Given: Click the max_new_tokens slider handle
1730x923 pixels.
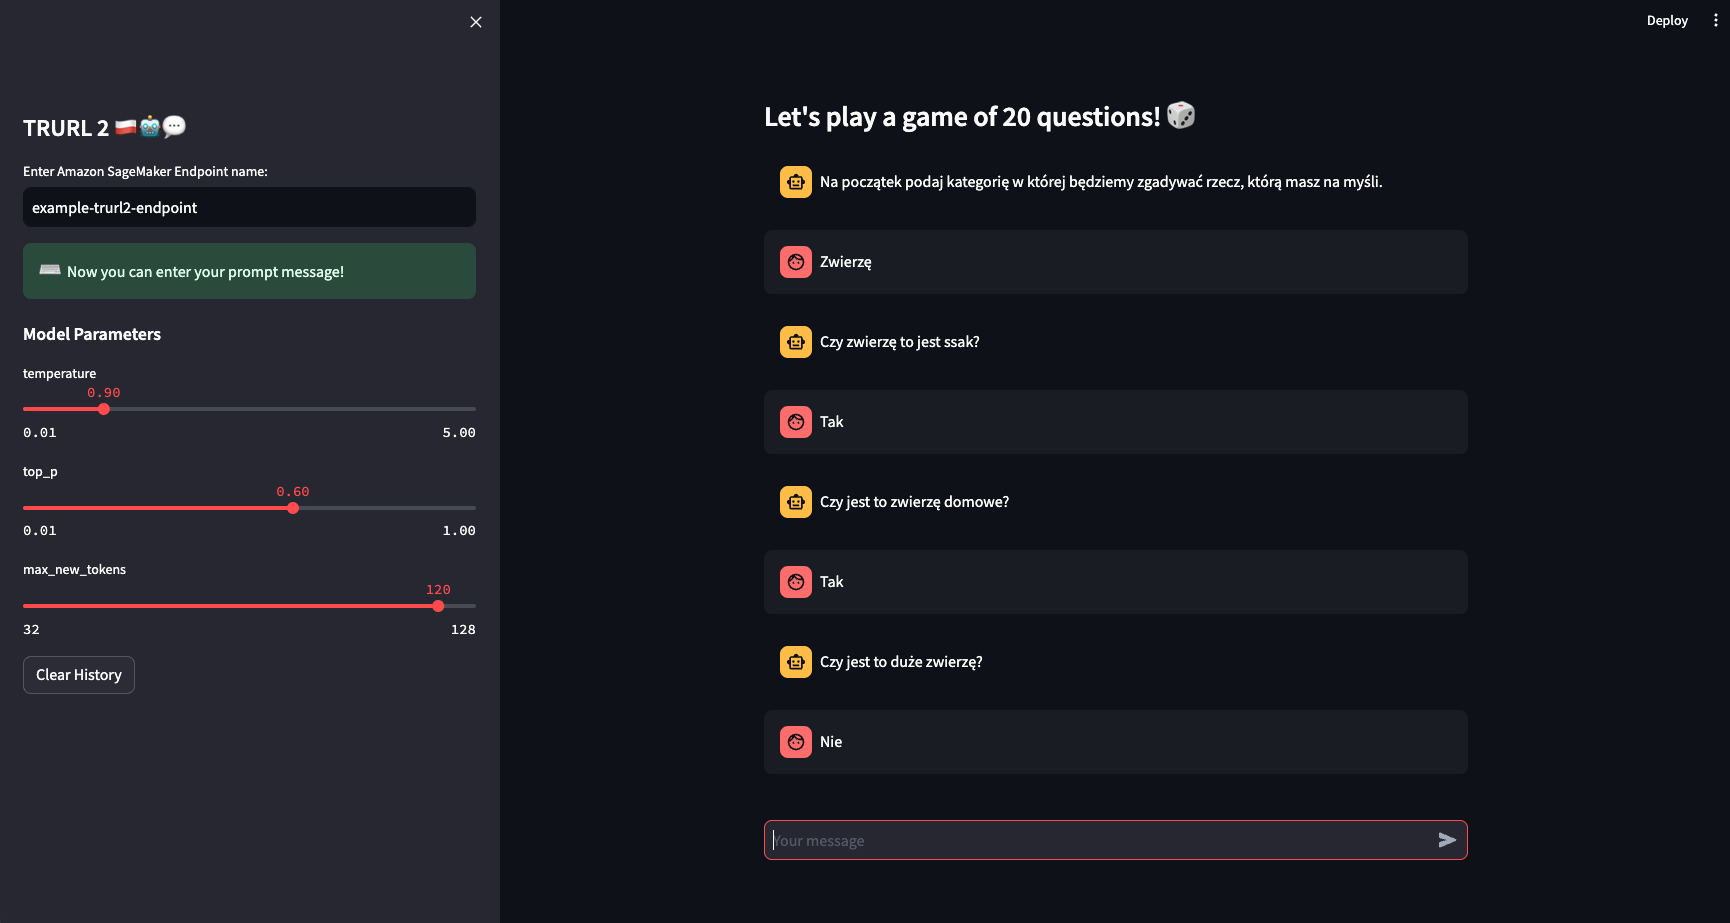Looking at the screenshot, I should [438, 606].
